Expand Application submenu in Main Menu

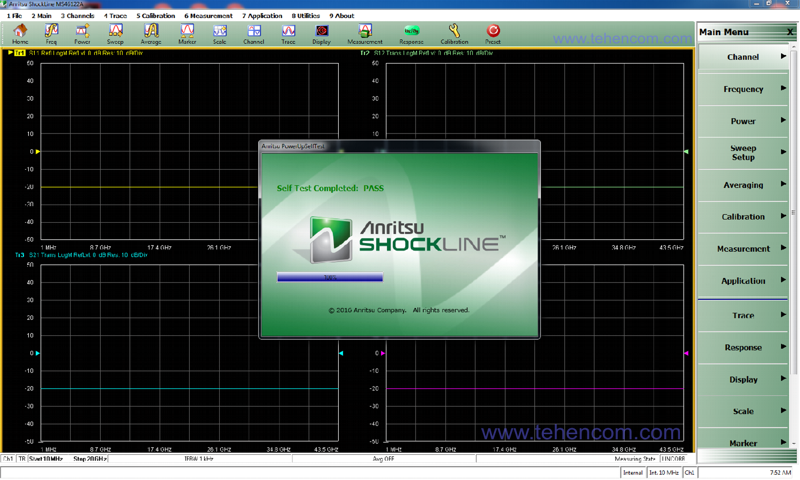coord(743,281)
